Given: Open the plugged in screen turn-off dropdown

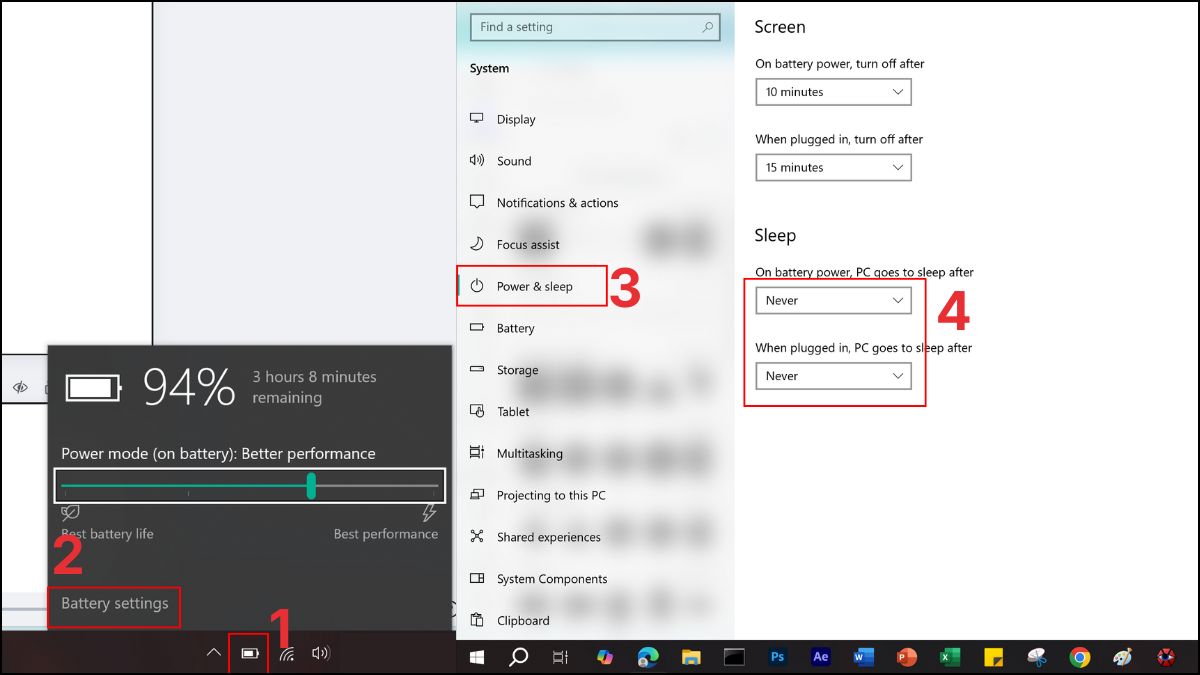Looking at the screenshot, I should coord(834,167).
